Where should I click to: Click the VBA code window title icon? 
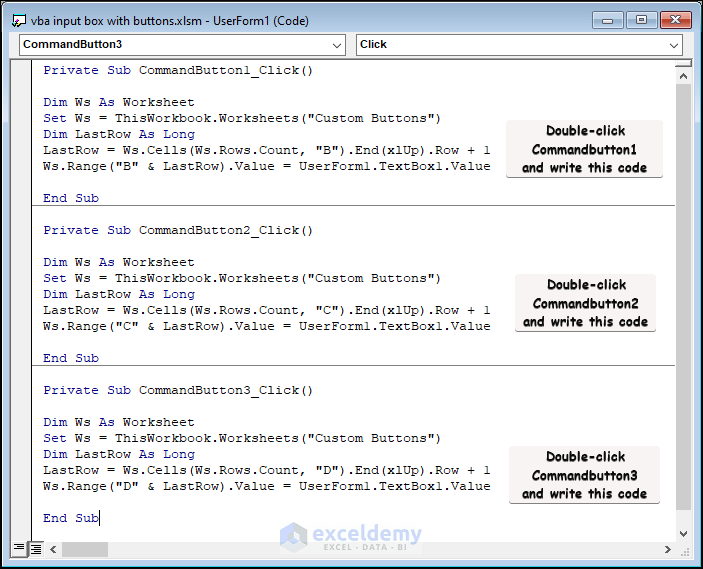[x=18, y=21]
